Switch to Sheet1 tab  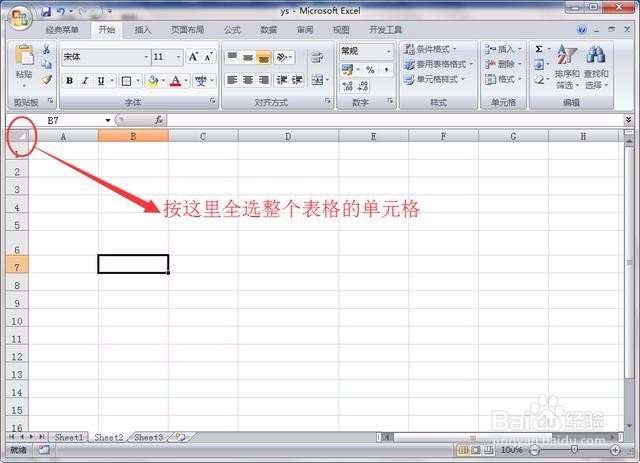tap(69, 437)
